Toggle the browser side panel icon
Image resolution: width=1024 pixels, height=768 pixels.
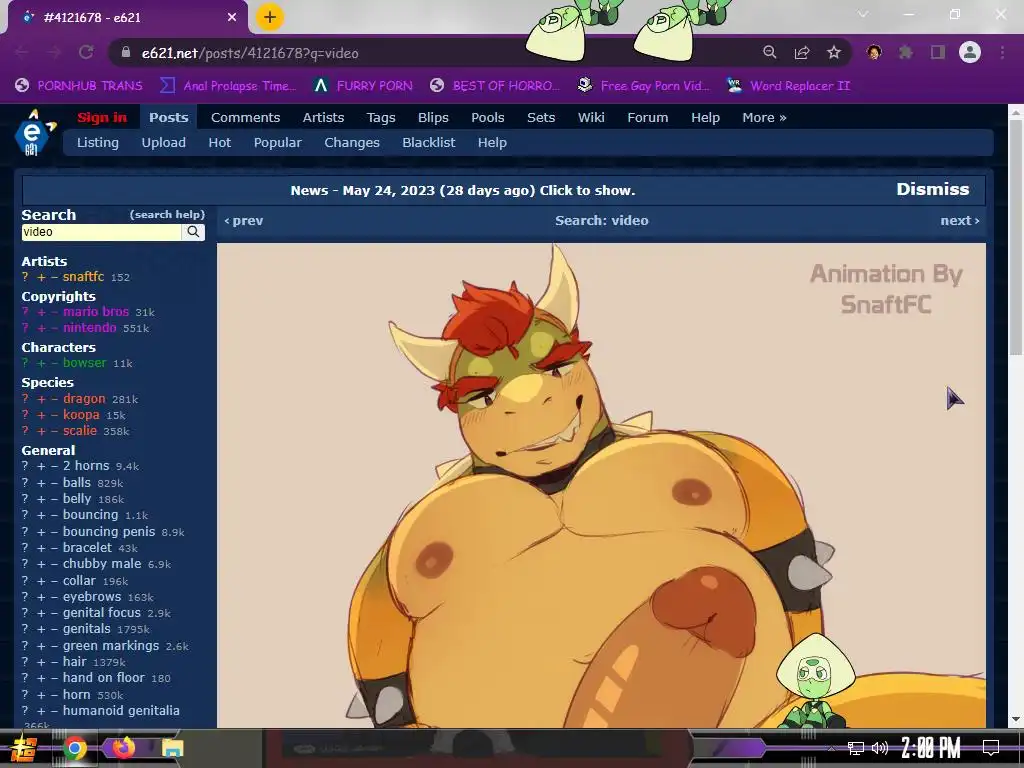pos(938,52)
